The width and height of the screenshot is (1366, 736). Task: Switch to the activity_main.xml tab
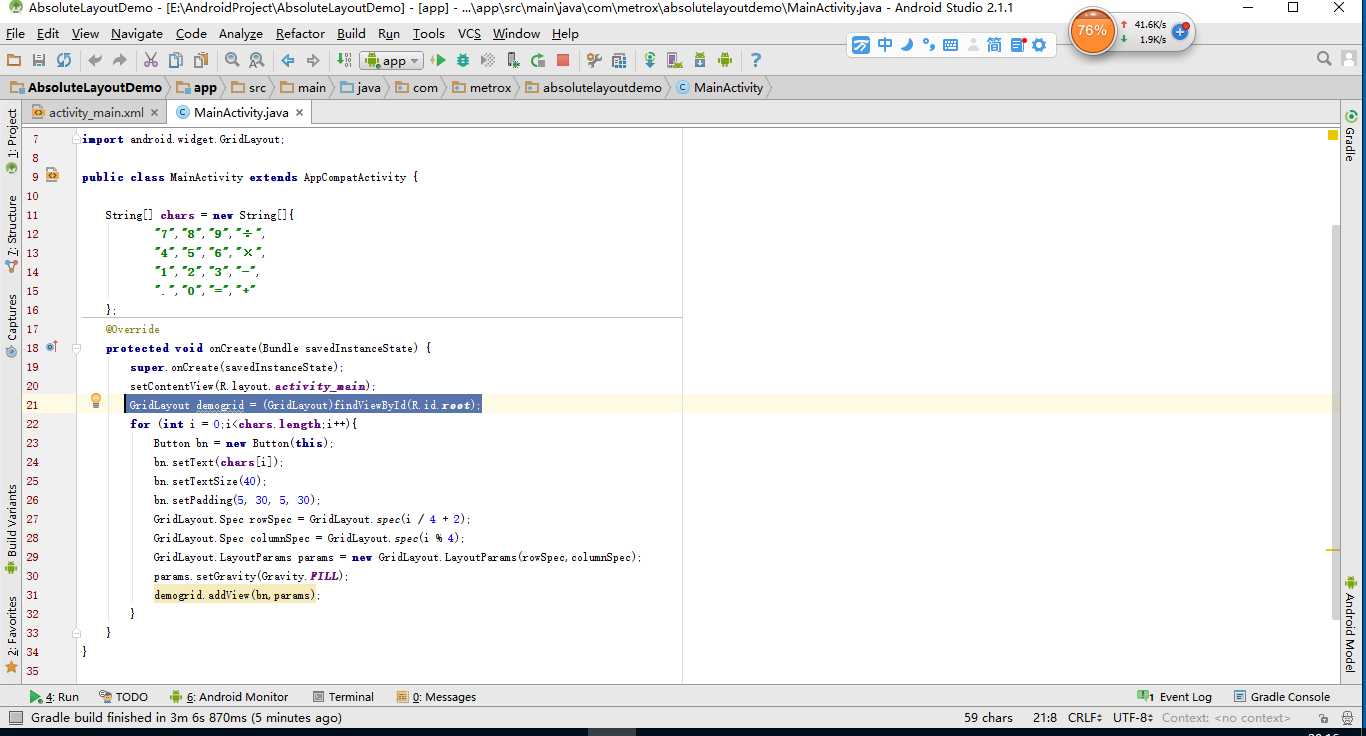[96, 113]
